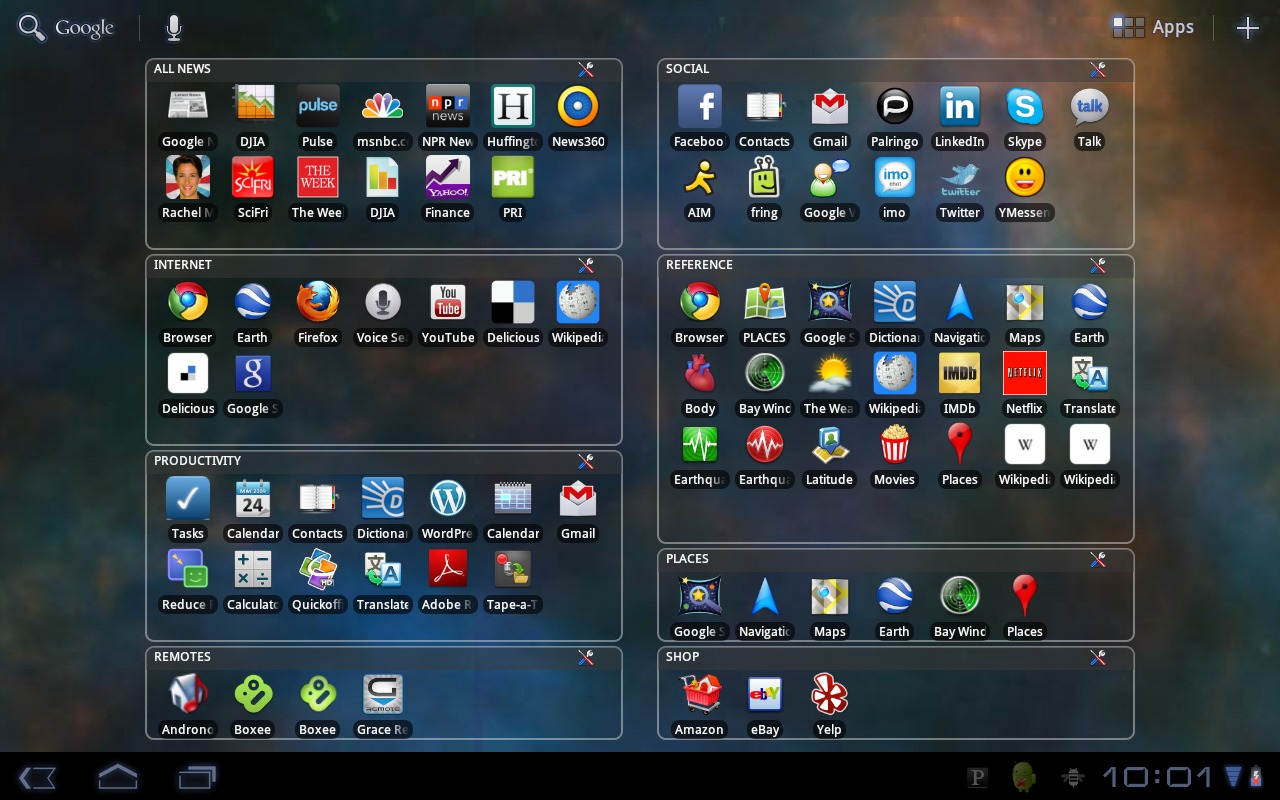
Task: Open Adobe Reader app
Action: pos(447,569)
